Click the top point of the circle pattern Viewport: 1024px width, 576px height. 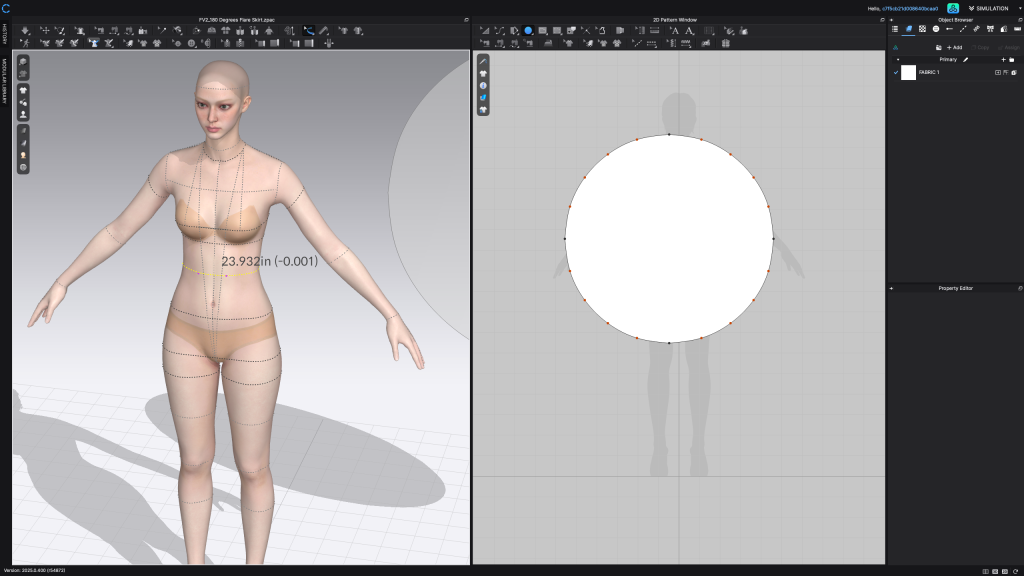point(669,135)
